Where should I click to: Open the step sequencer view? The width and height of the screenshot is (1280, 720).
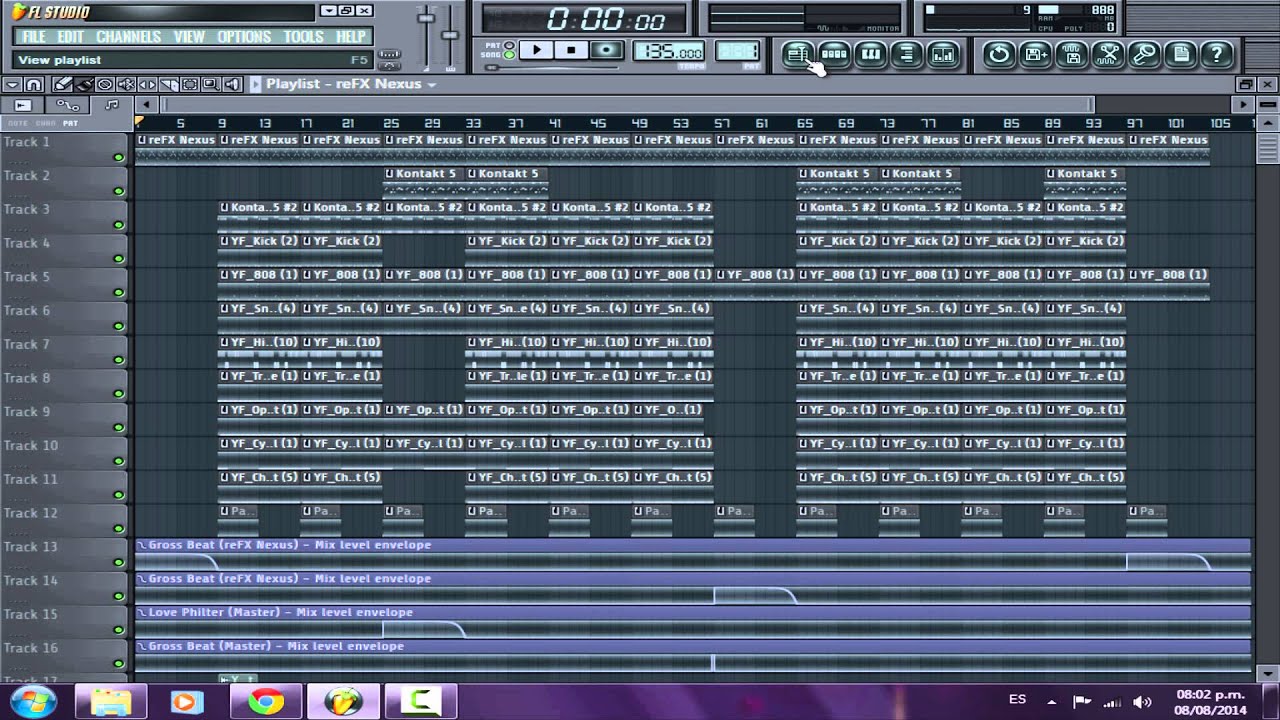(834, 54)
